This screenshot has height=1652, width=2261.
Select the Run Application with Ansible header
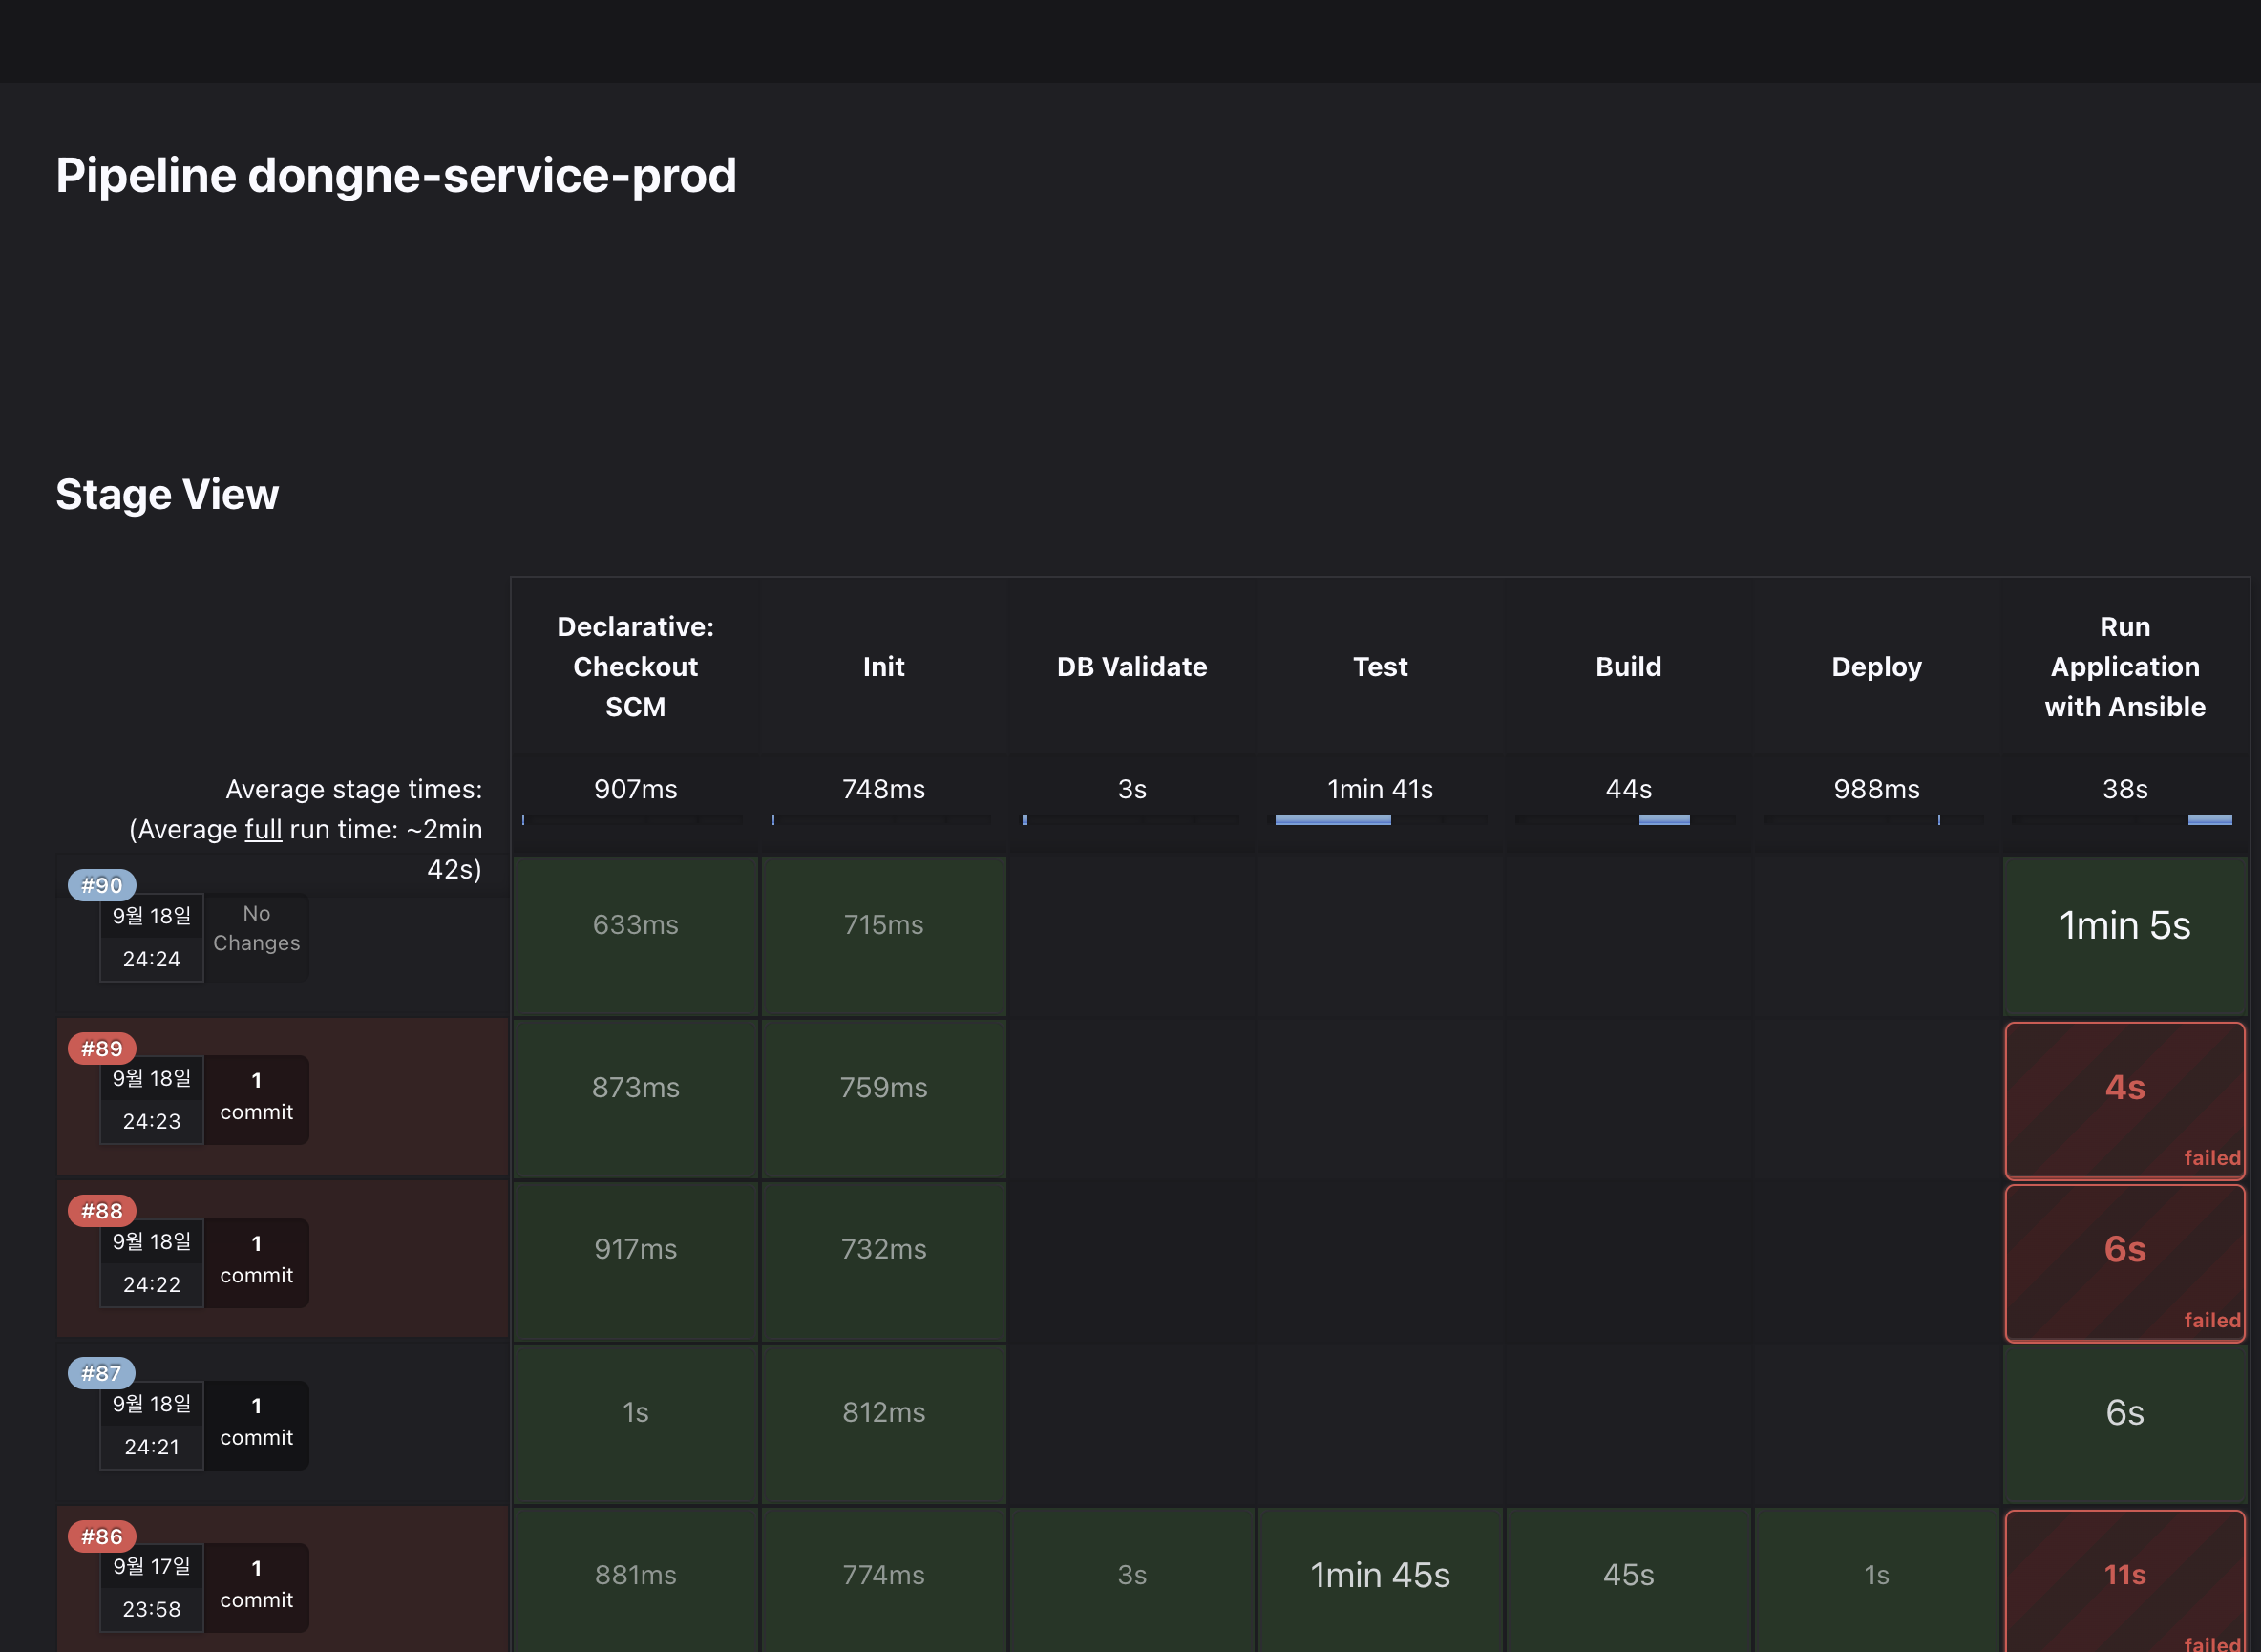[2124, 667]
